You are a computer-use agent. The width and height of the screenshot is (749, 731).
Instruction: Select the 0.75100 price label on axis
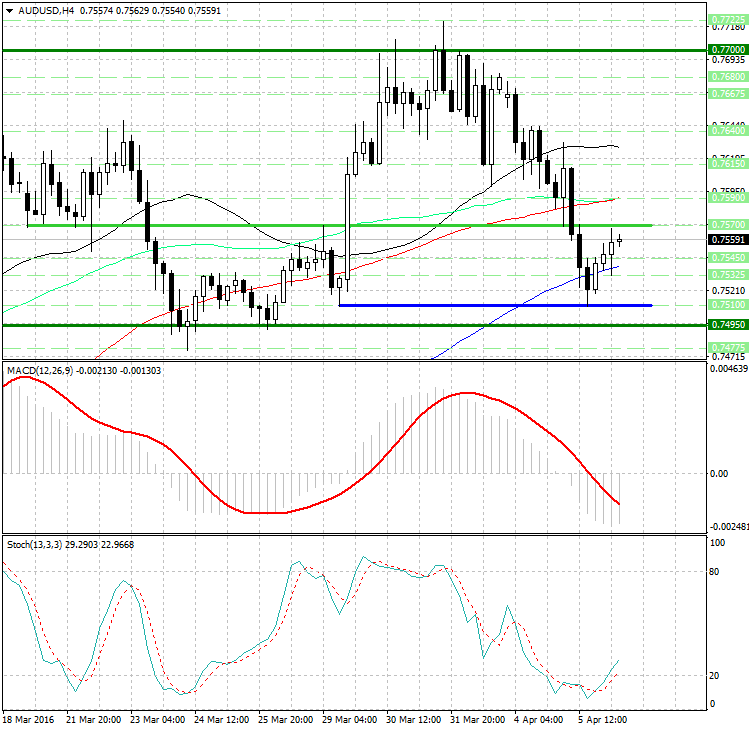[726, 305]
